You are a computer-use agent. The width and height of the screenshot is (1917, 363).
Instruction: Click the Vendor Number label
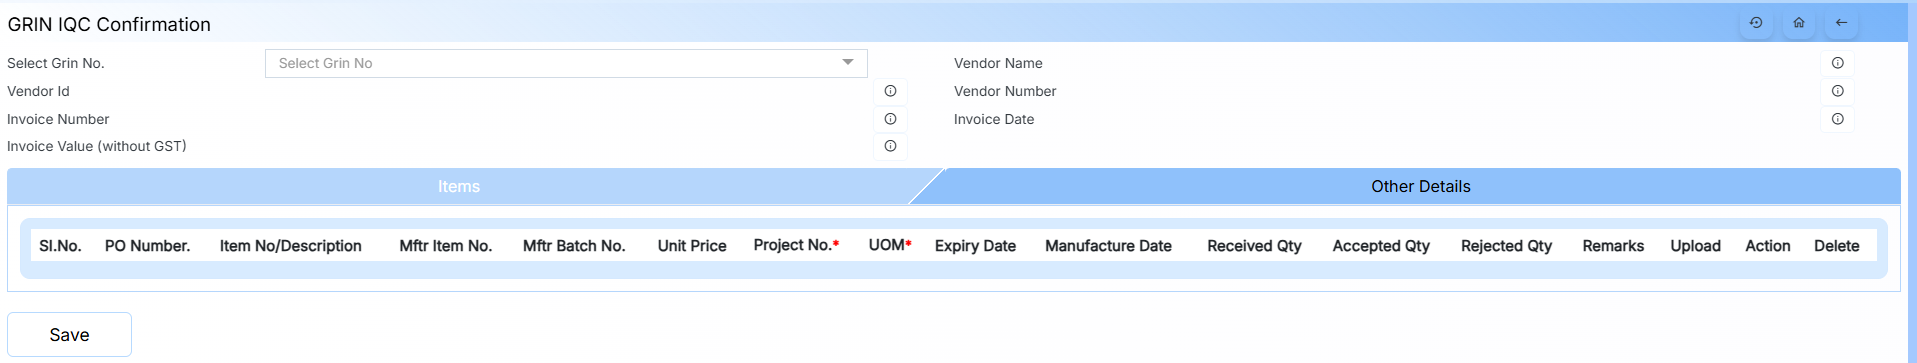pos(1005,91)
